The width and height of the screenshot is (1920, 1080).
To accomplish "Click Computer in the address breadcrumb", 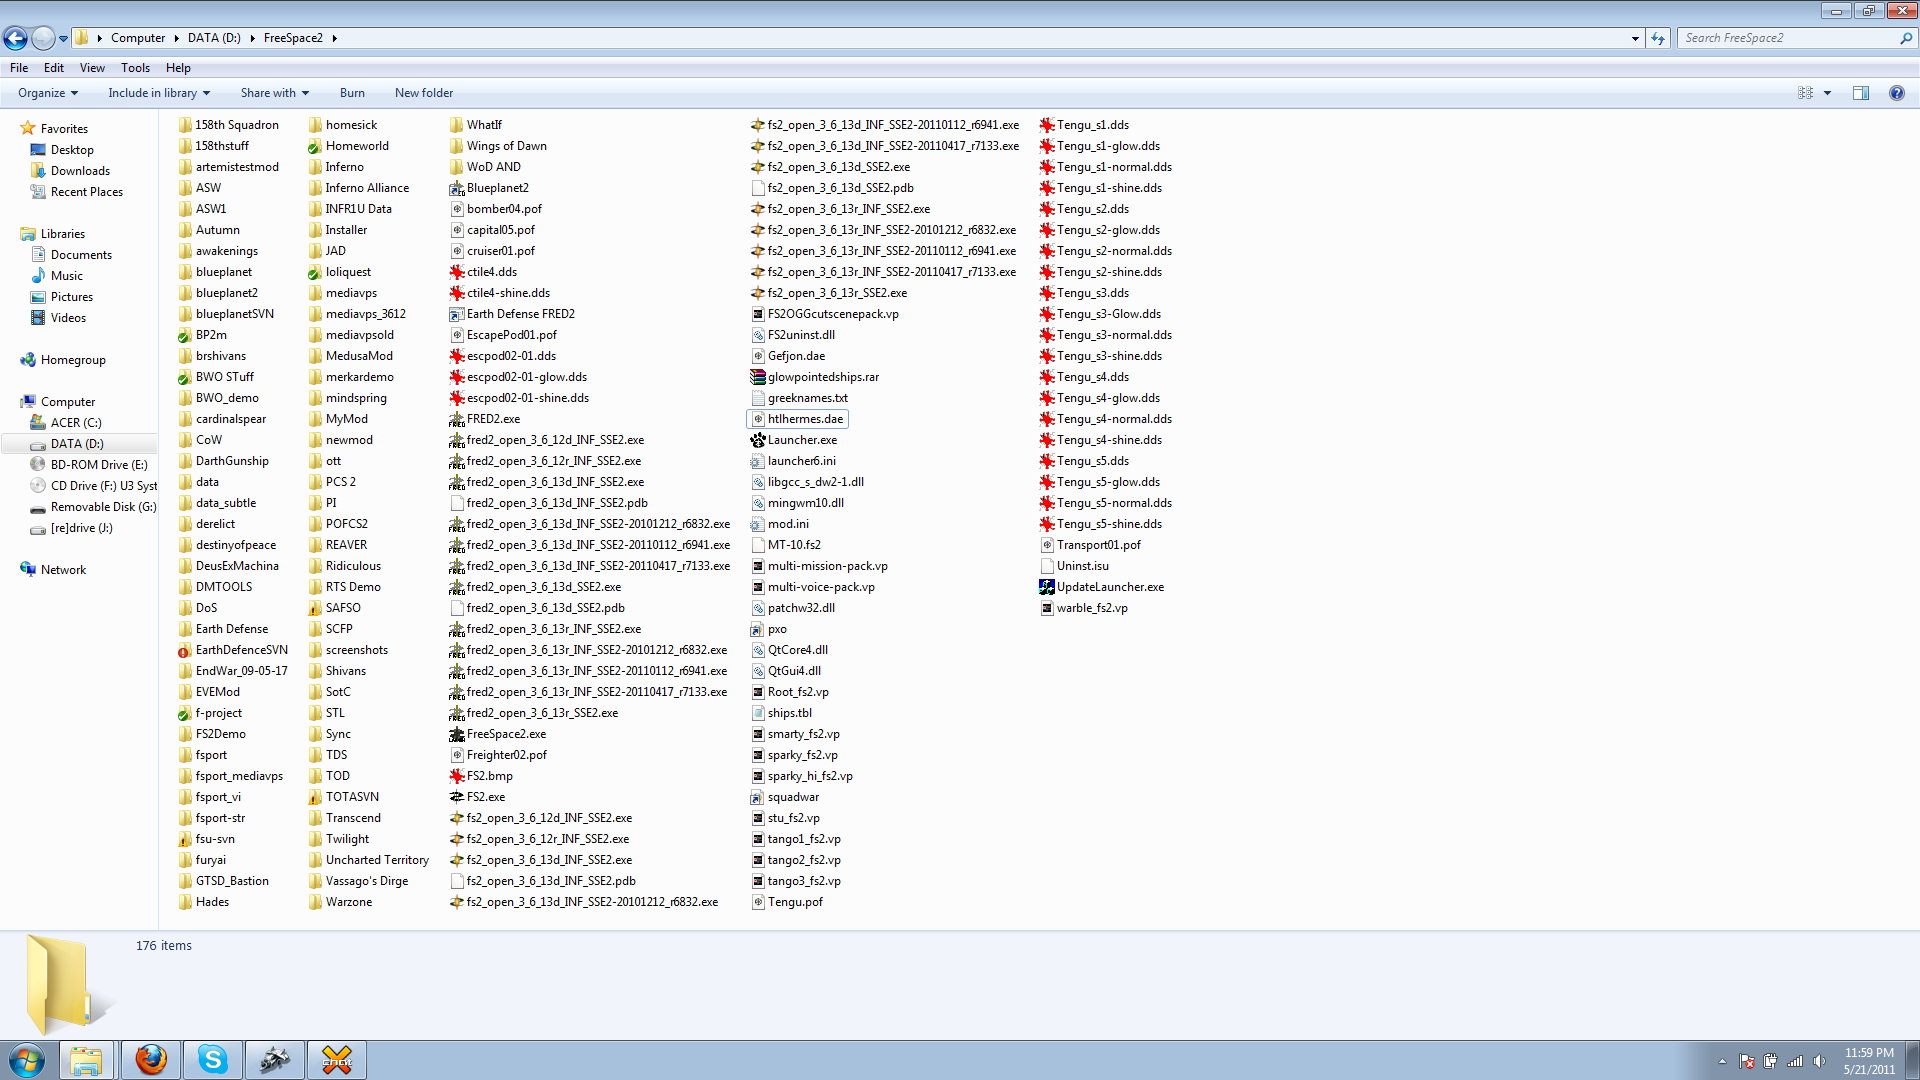I will coord(138,38).
